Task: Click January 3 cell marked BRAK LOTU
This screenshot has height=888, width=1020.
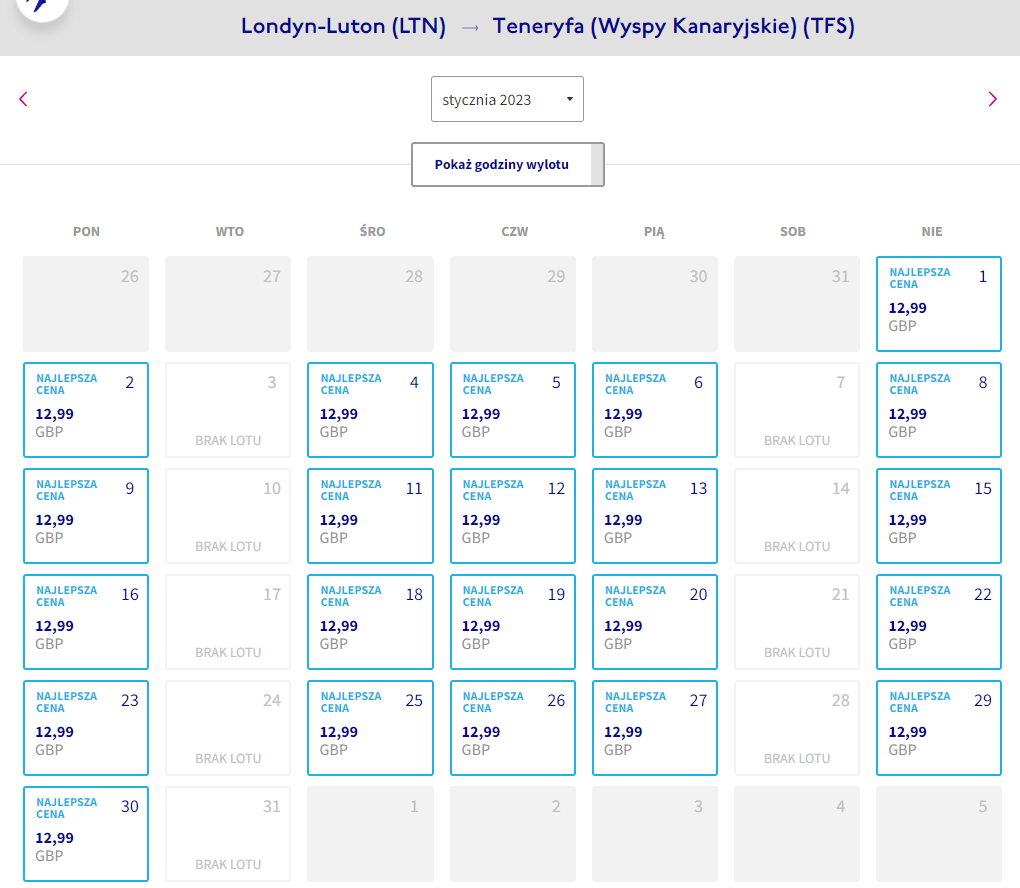Action: [x=228, y=410]
